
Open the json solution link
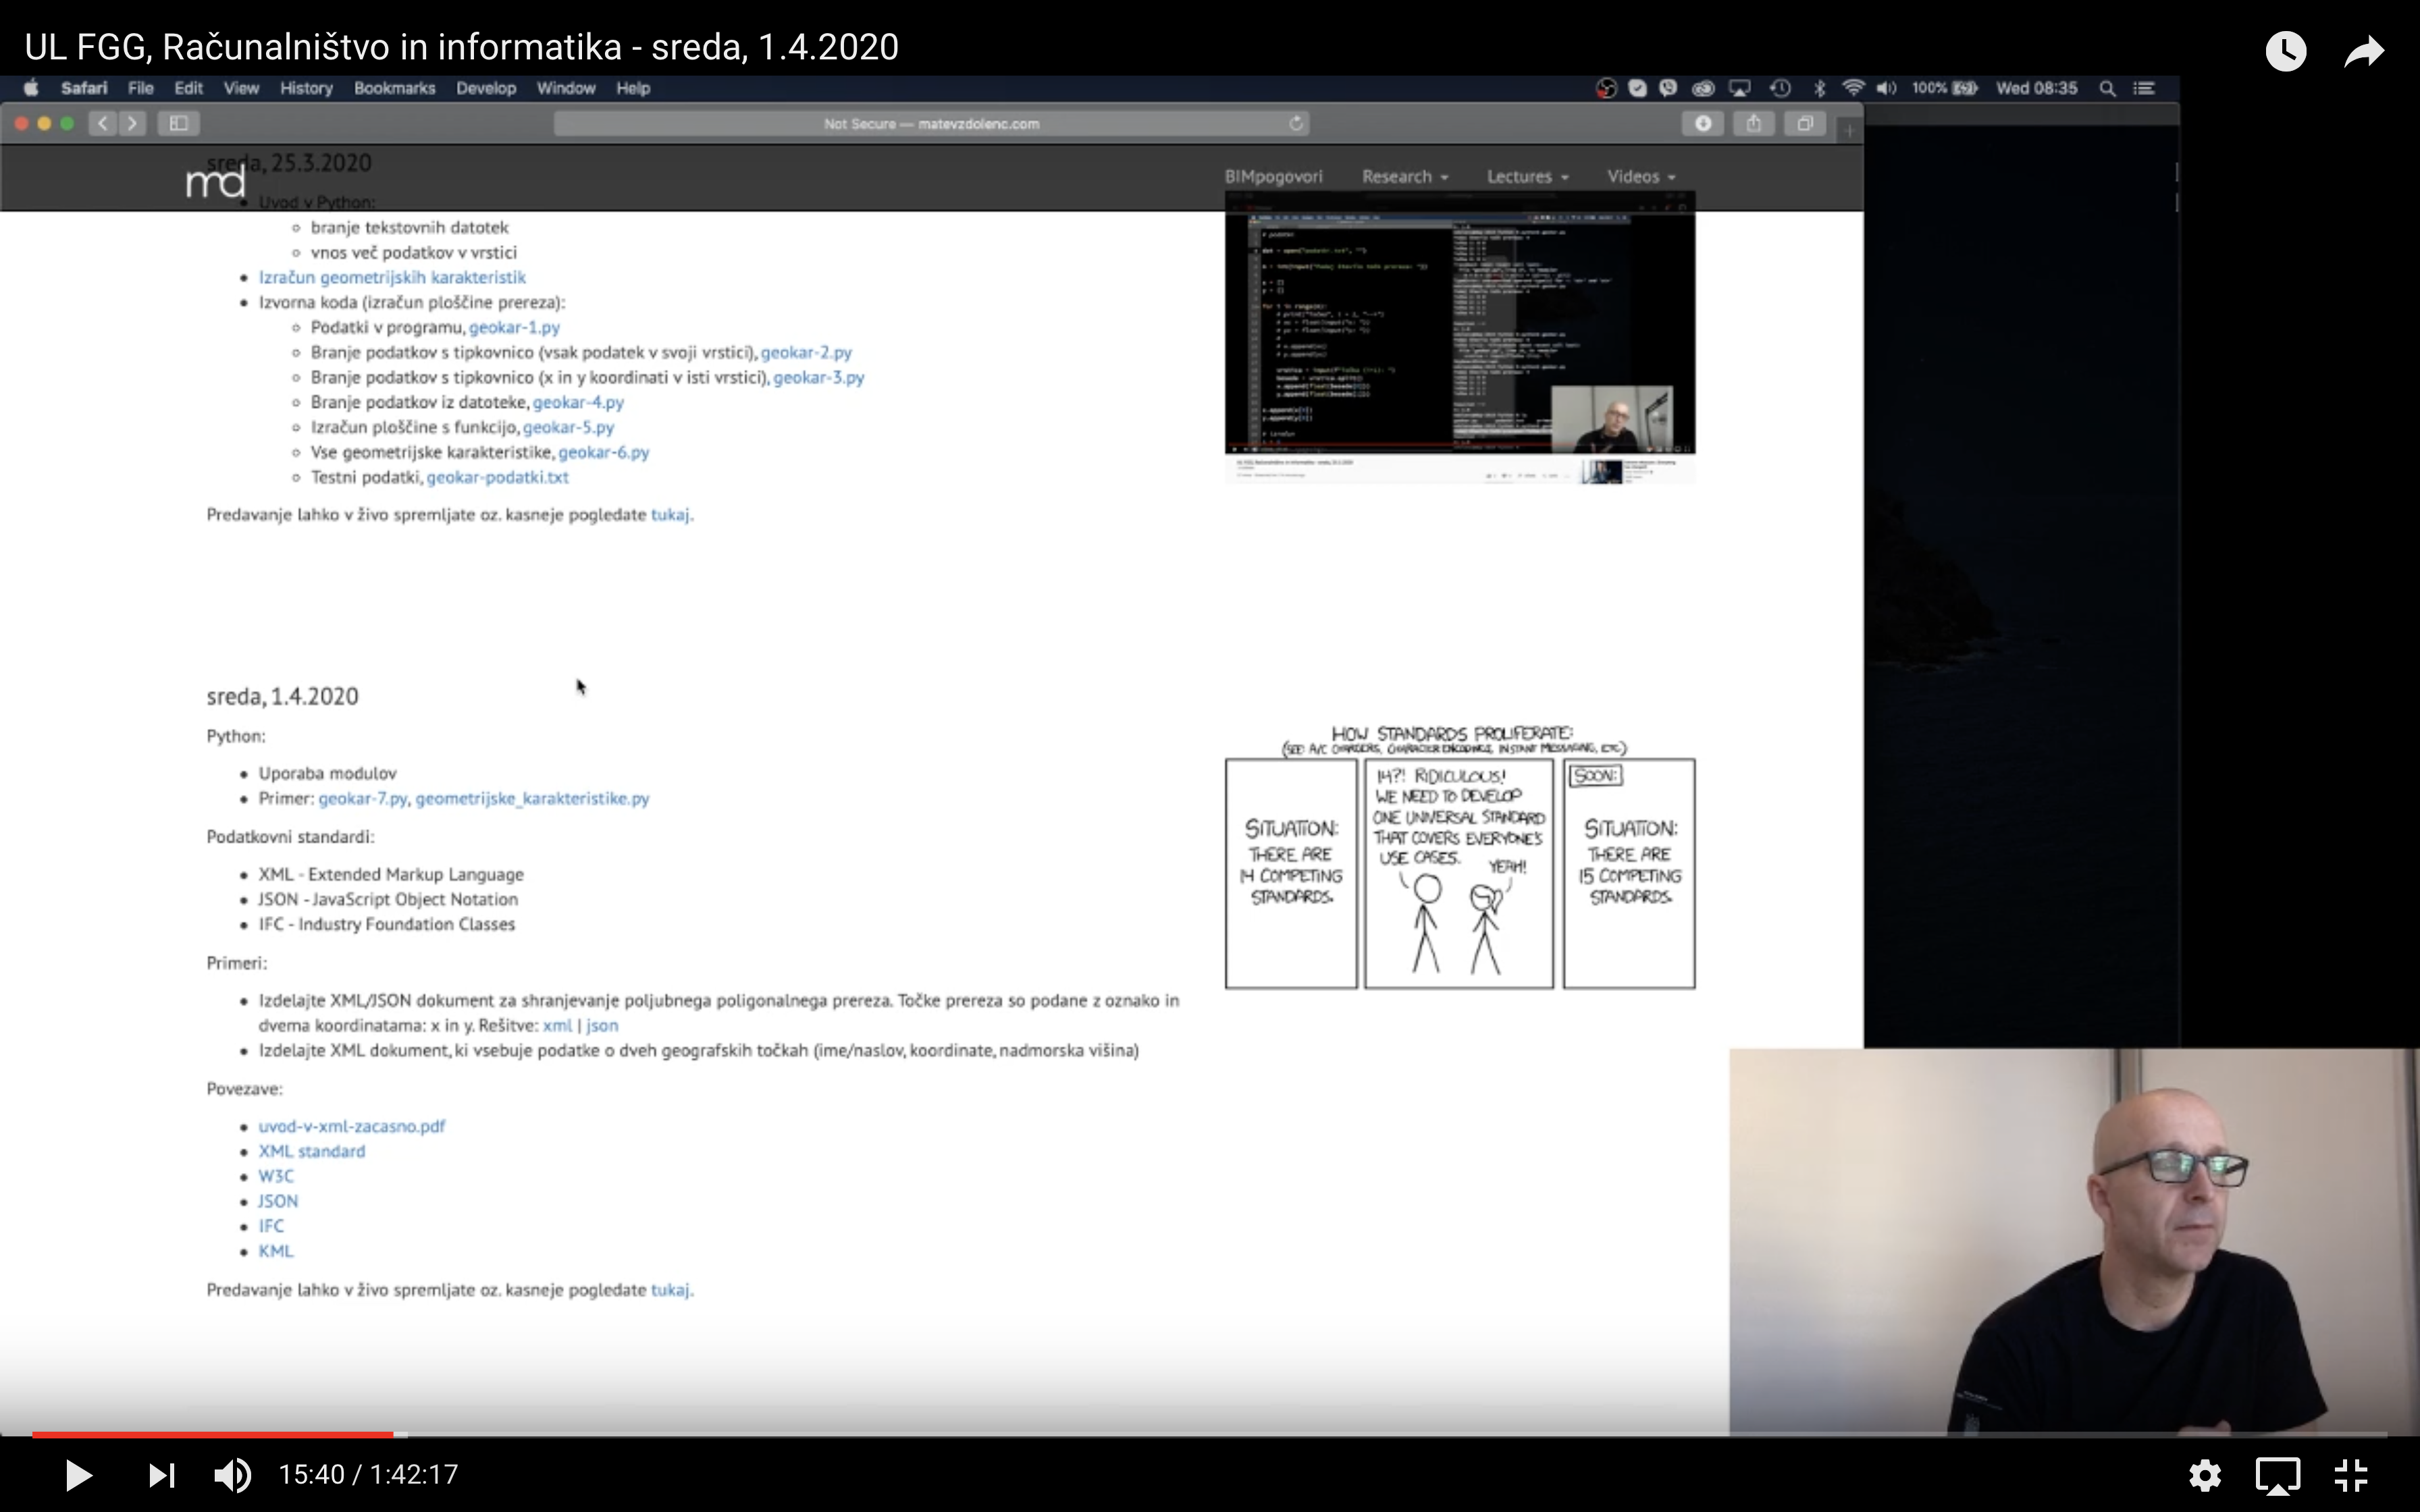(x=602, y=1025)
